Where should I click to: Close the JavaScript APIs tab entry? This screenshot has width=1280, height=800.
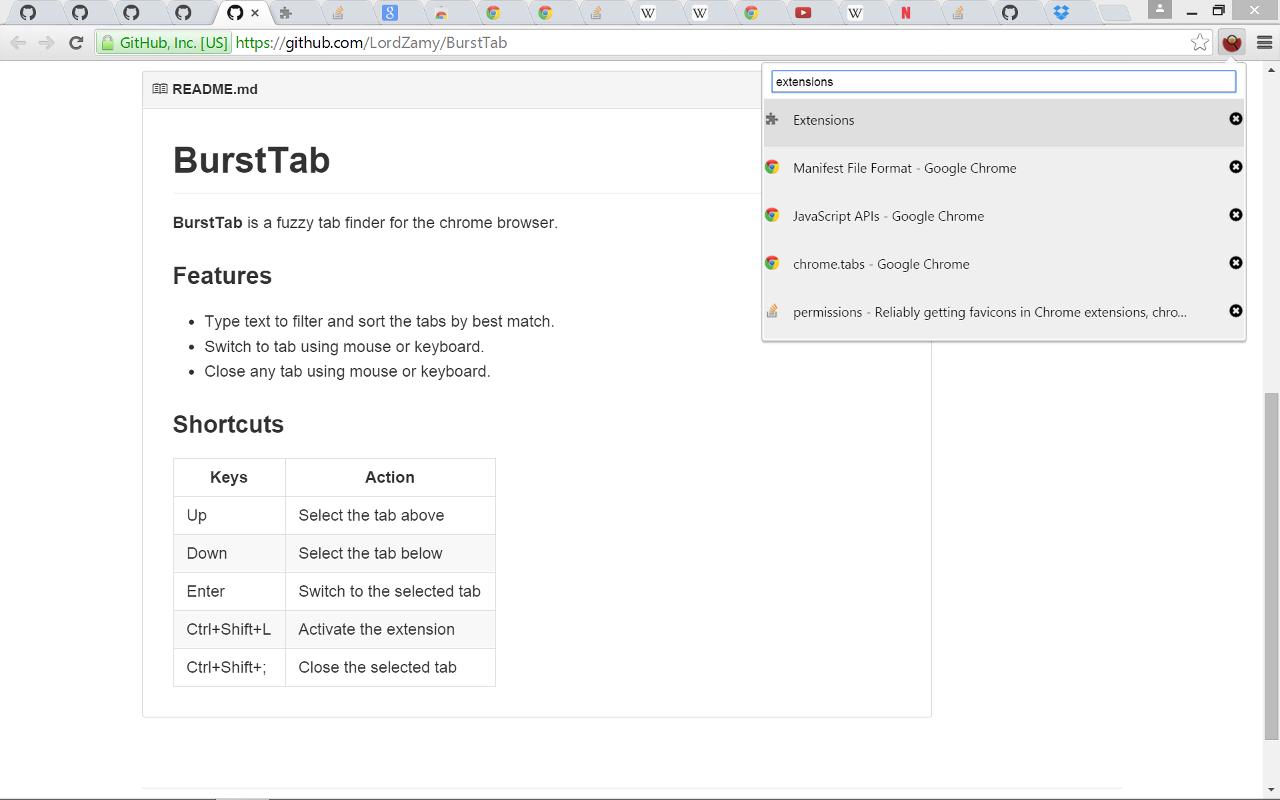1236,215
